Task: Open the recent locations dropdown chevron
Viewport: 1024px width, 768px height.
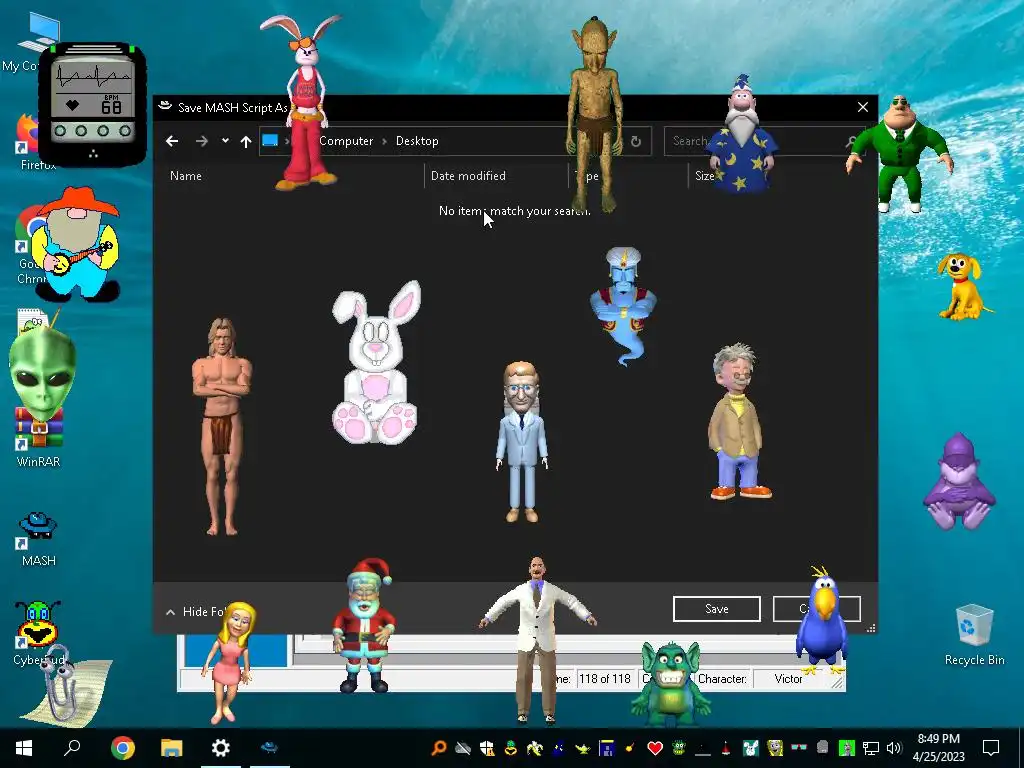Action: click(225, 140)
